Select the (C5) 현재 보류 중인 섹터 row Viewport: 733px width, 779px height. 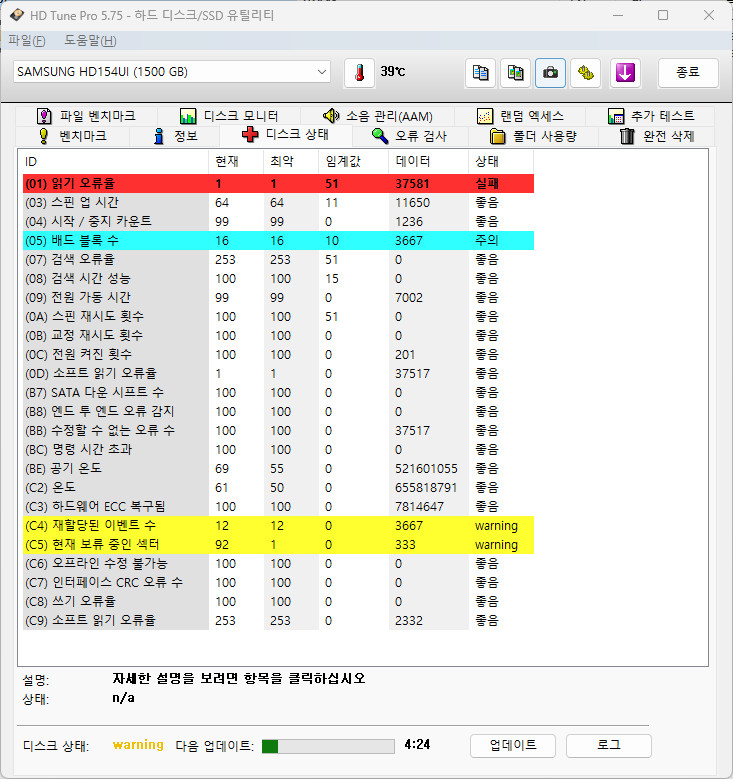coord(278,545)
